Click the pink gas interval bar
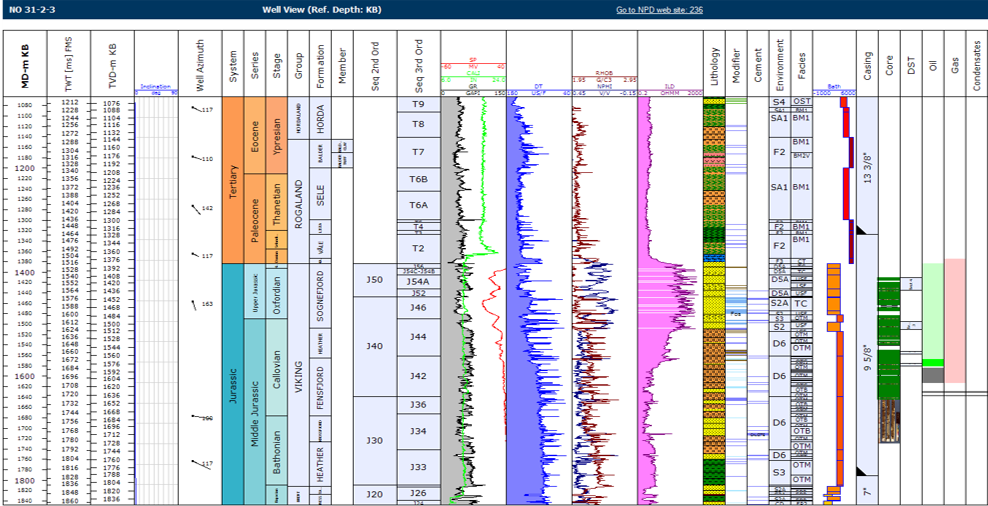Viewport: 988px width, 506px height. 954,320
